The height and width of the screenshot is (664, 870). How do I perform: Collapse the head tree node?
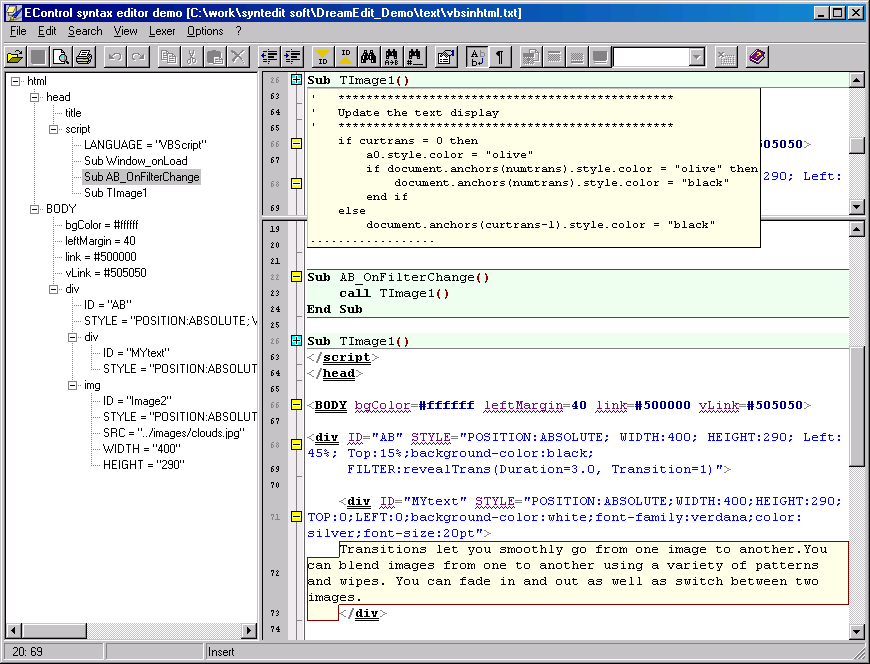tap(34, 97)
